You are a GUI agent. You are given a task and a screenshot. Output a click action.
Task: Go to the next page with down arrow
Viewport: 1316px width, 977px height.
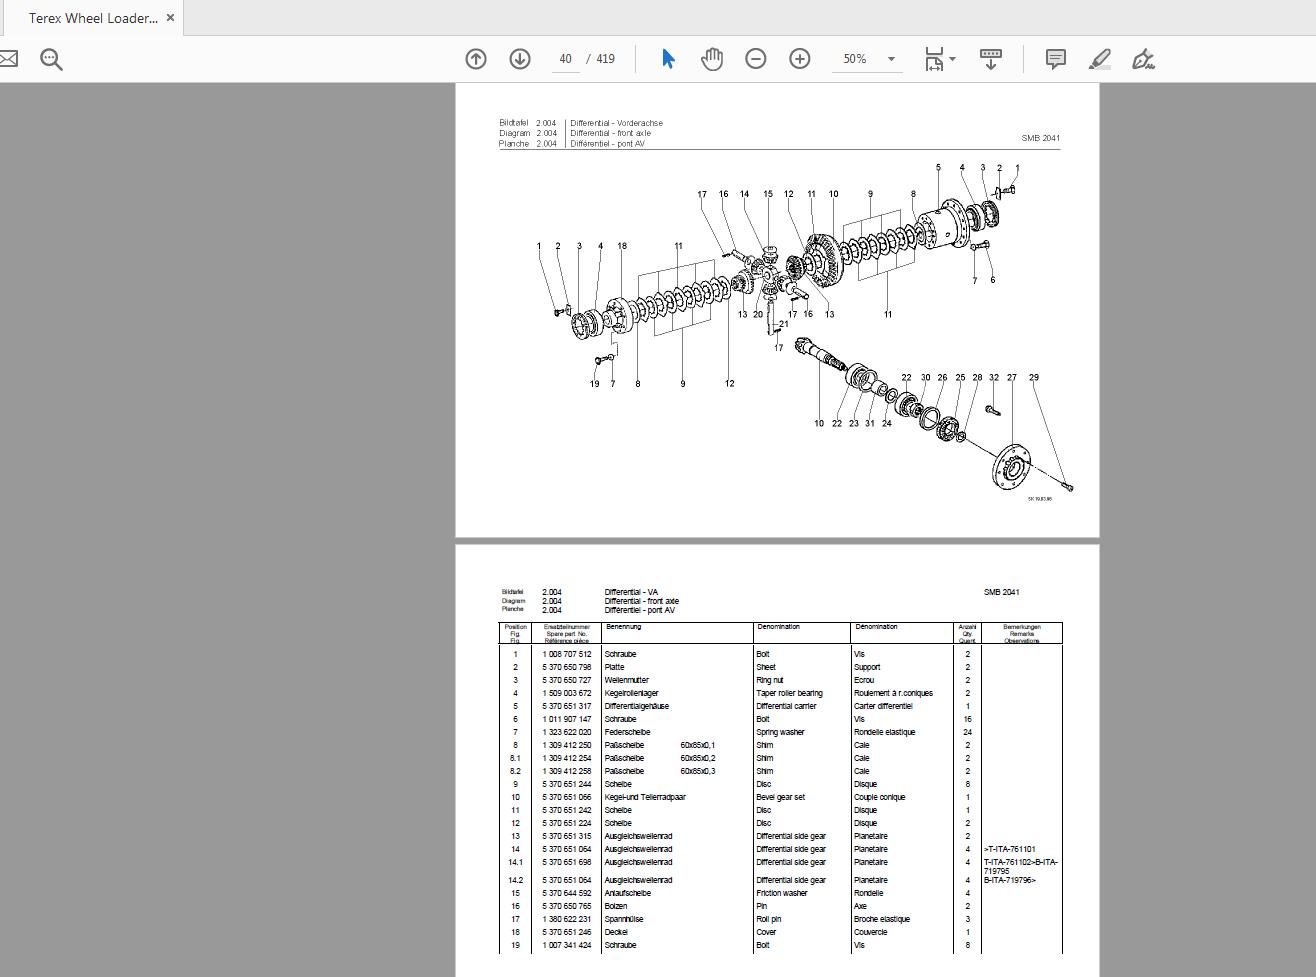click(519, 59)
